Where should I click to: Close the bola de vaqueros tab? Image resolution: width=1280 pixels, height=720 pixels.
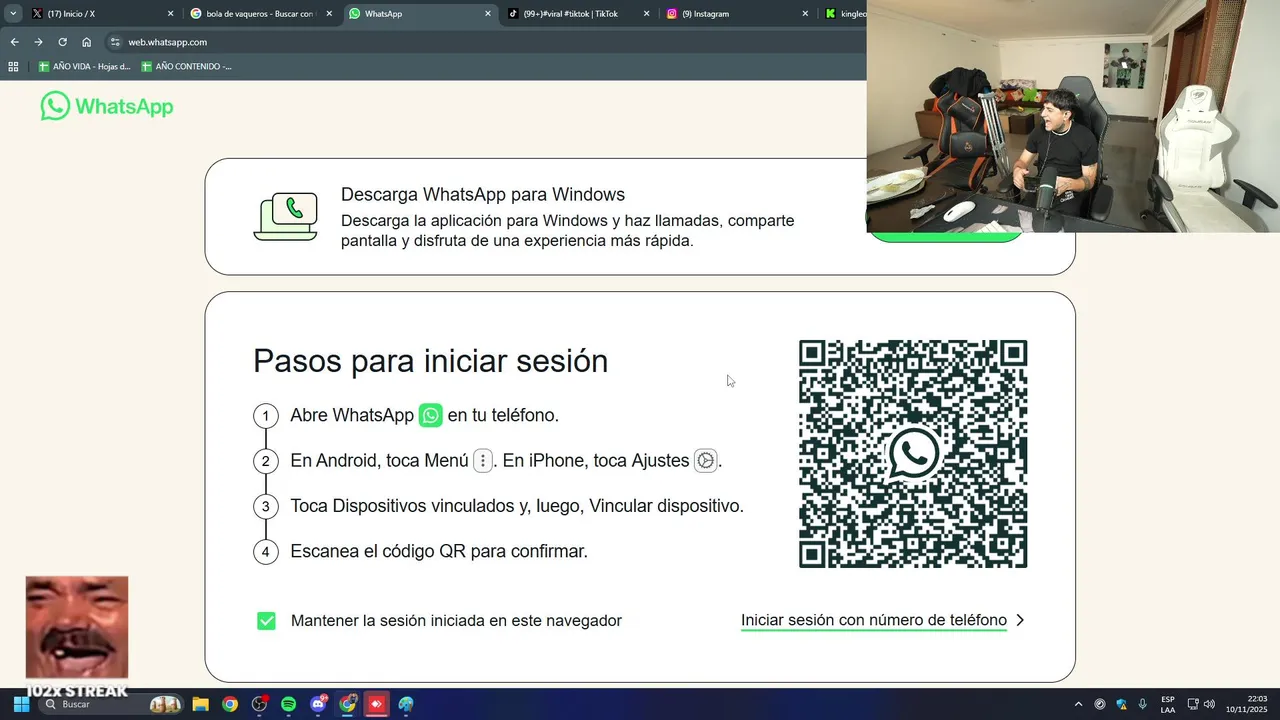tap(329, 14)
